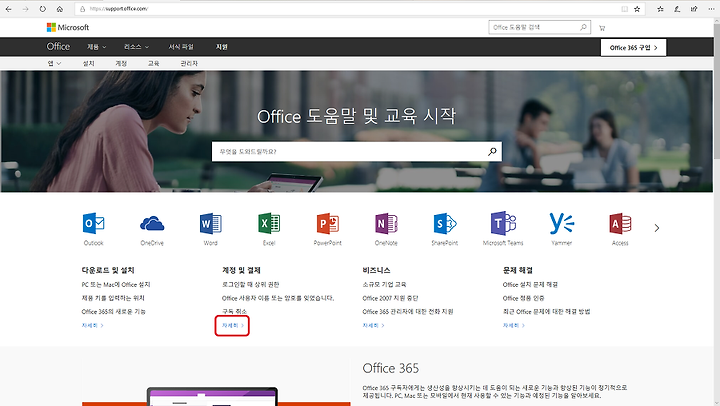Open 자세히 link under 계정 및 결제
720x406 pixels.
click(x=232, y=325)
